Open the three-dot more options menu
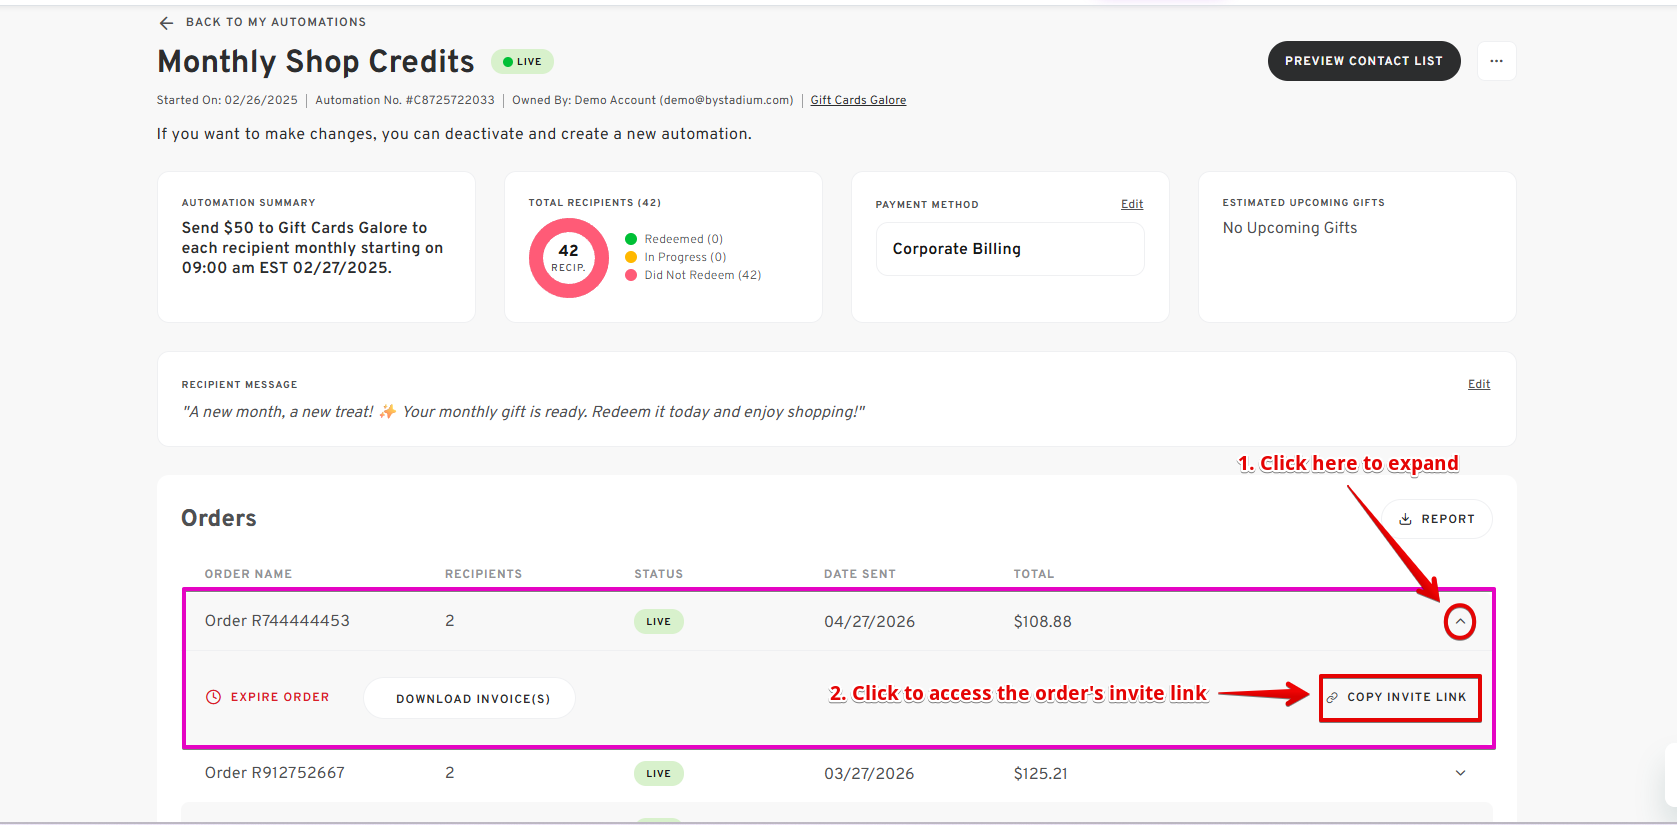The width and height of the screenshot is (1677, 825). (x=1496, y=61)
